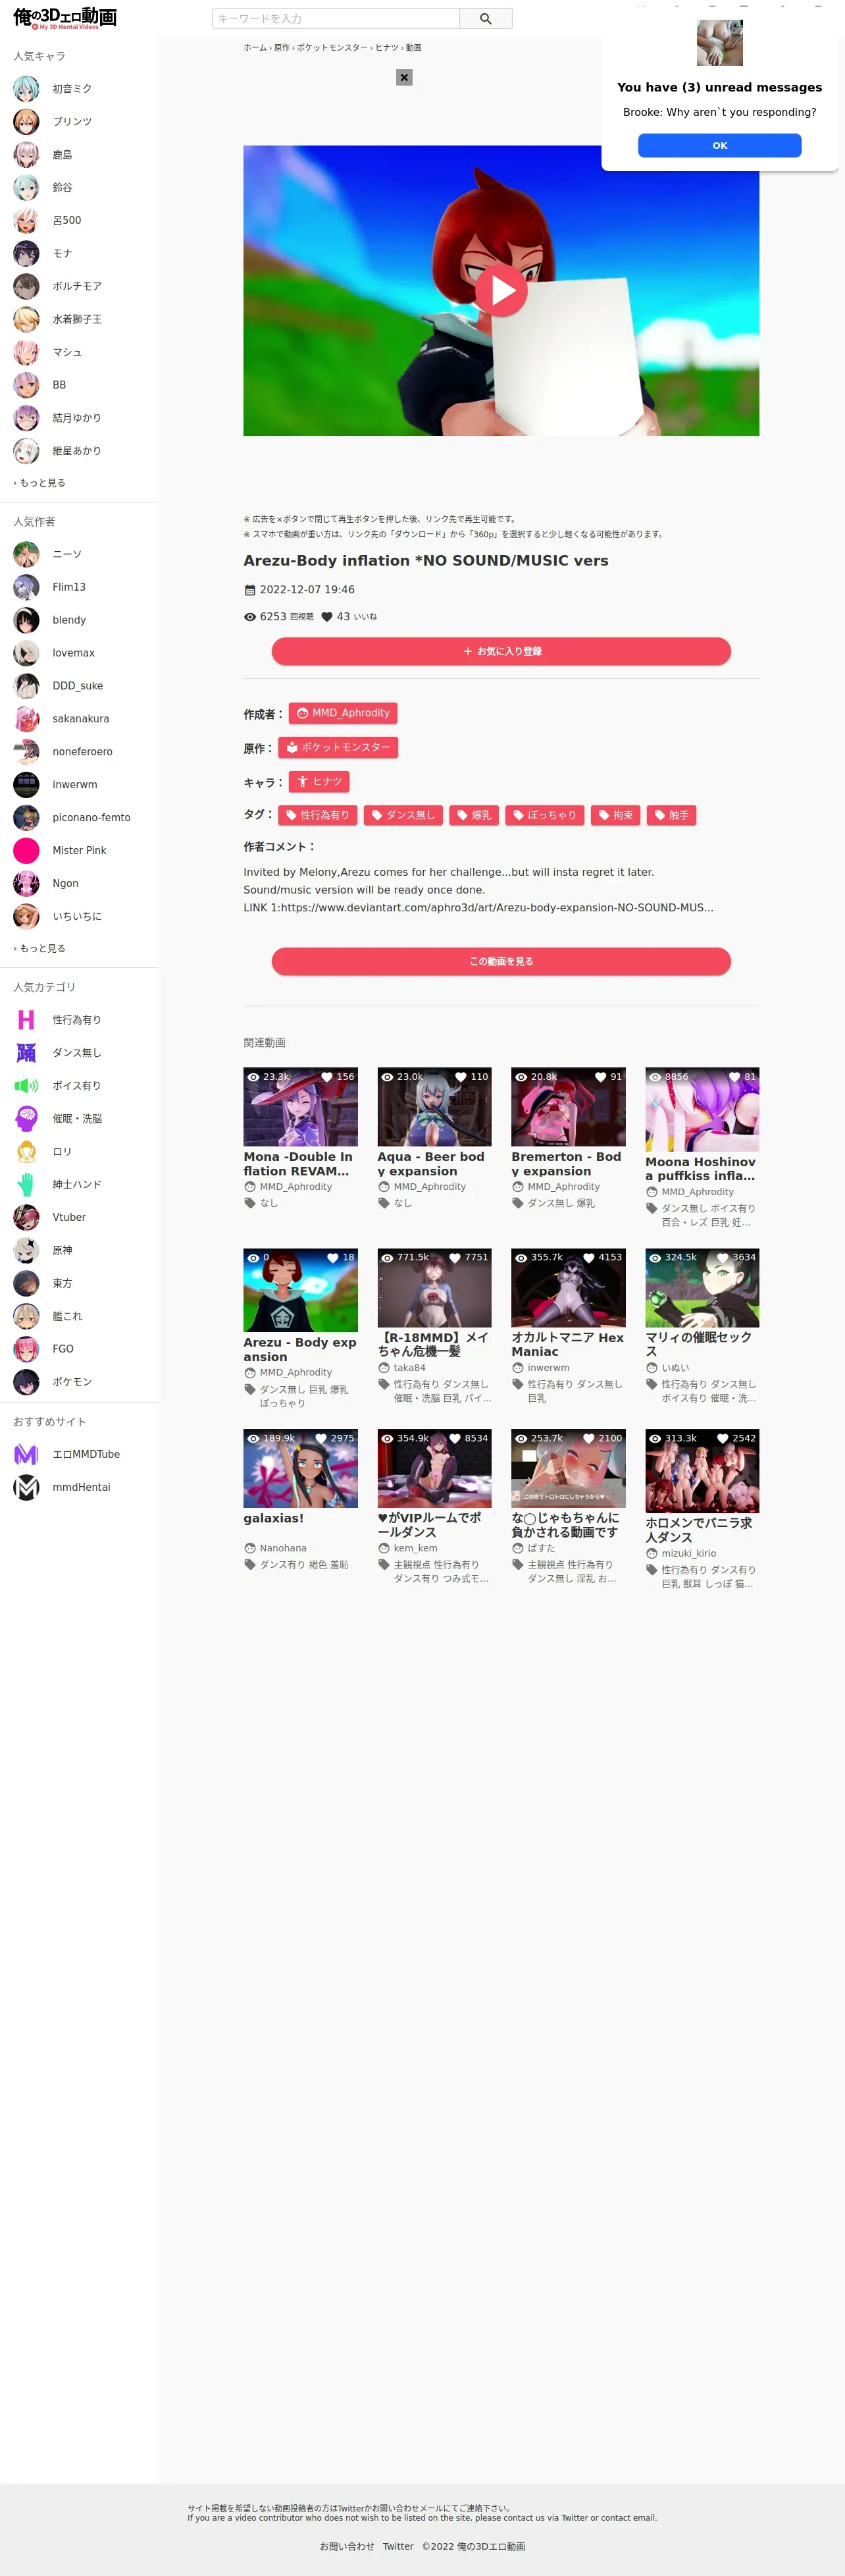
Task: Click the magnifier search button
Action: click(x=486, y=19)
